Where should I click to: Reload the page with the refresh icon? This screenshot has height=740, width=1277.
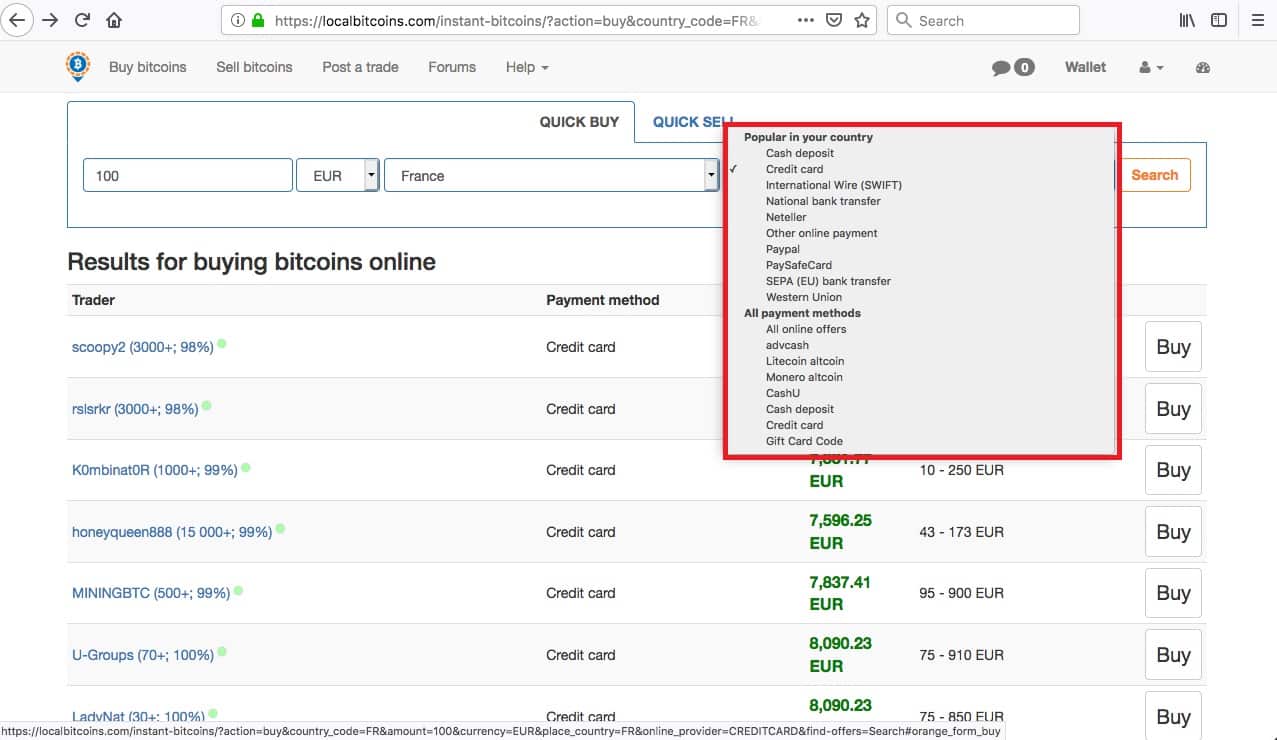pos(83,20)
